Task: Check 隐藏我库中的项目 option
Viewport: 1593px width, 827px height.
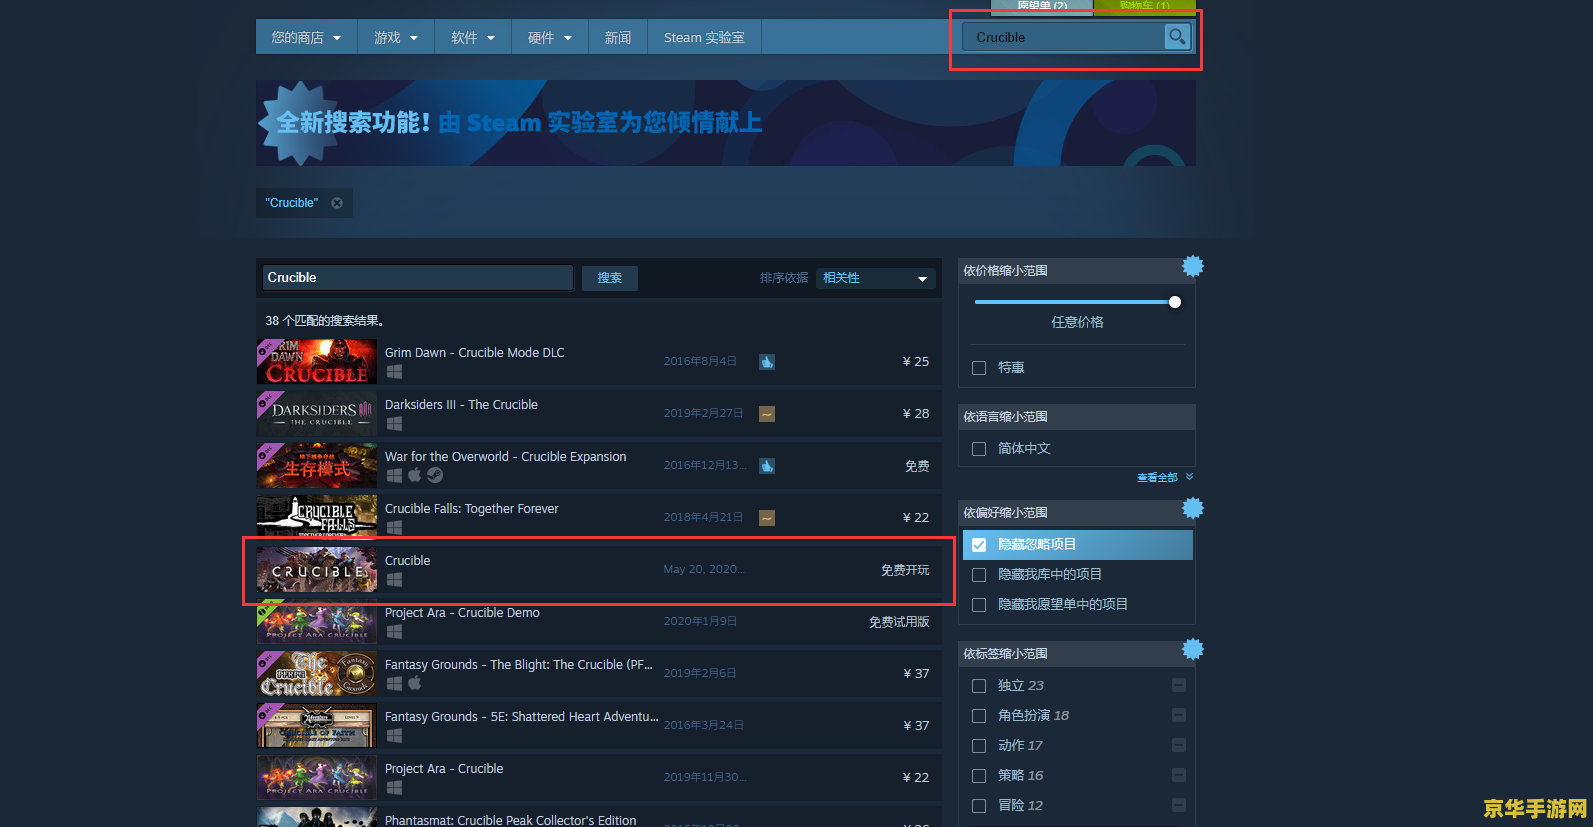Action: point(979,575)
